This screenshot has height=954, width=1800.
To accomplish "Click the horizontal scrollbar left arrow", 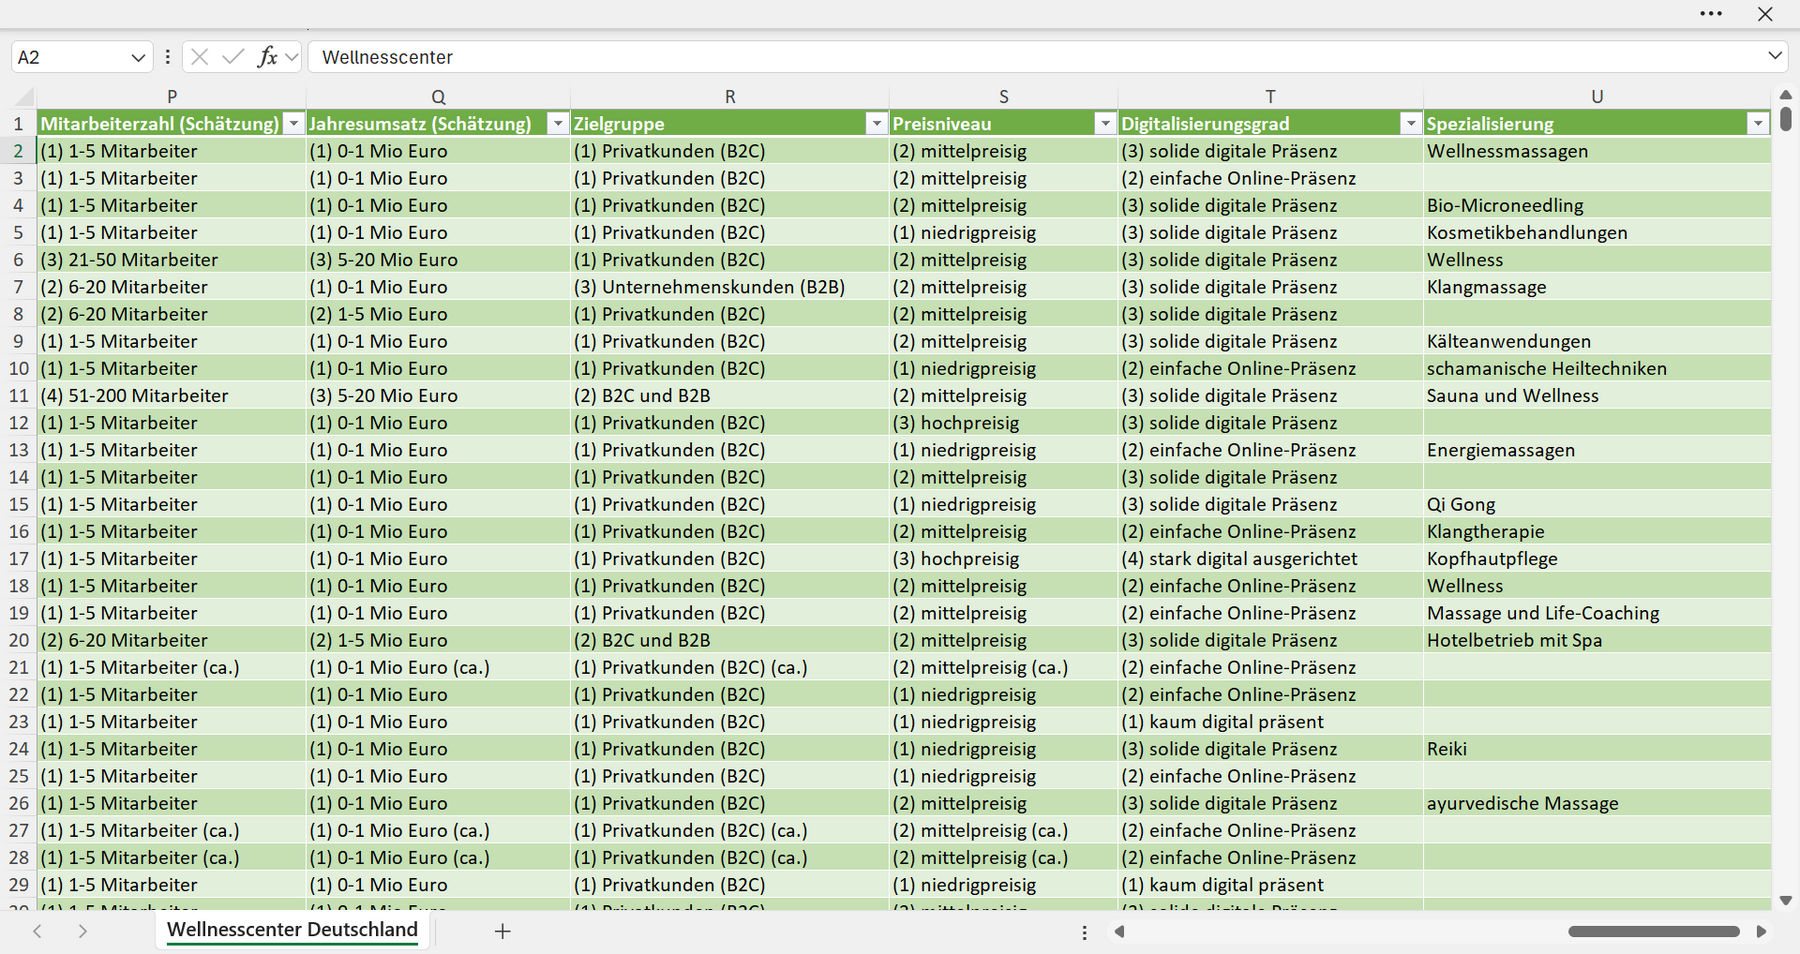I will [1119, 932].
